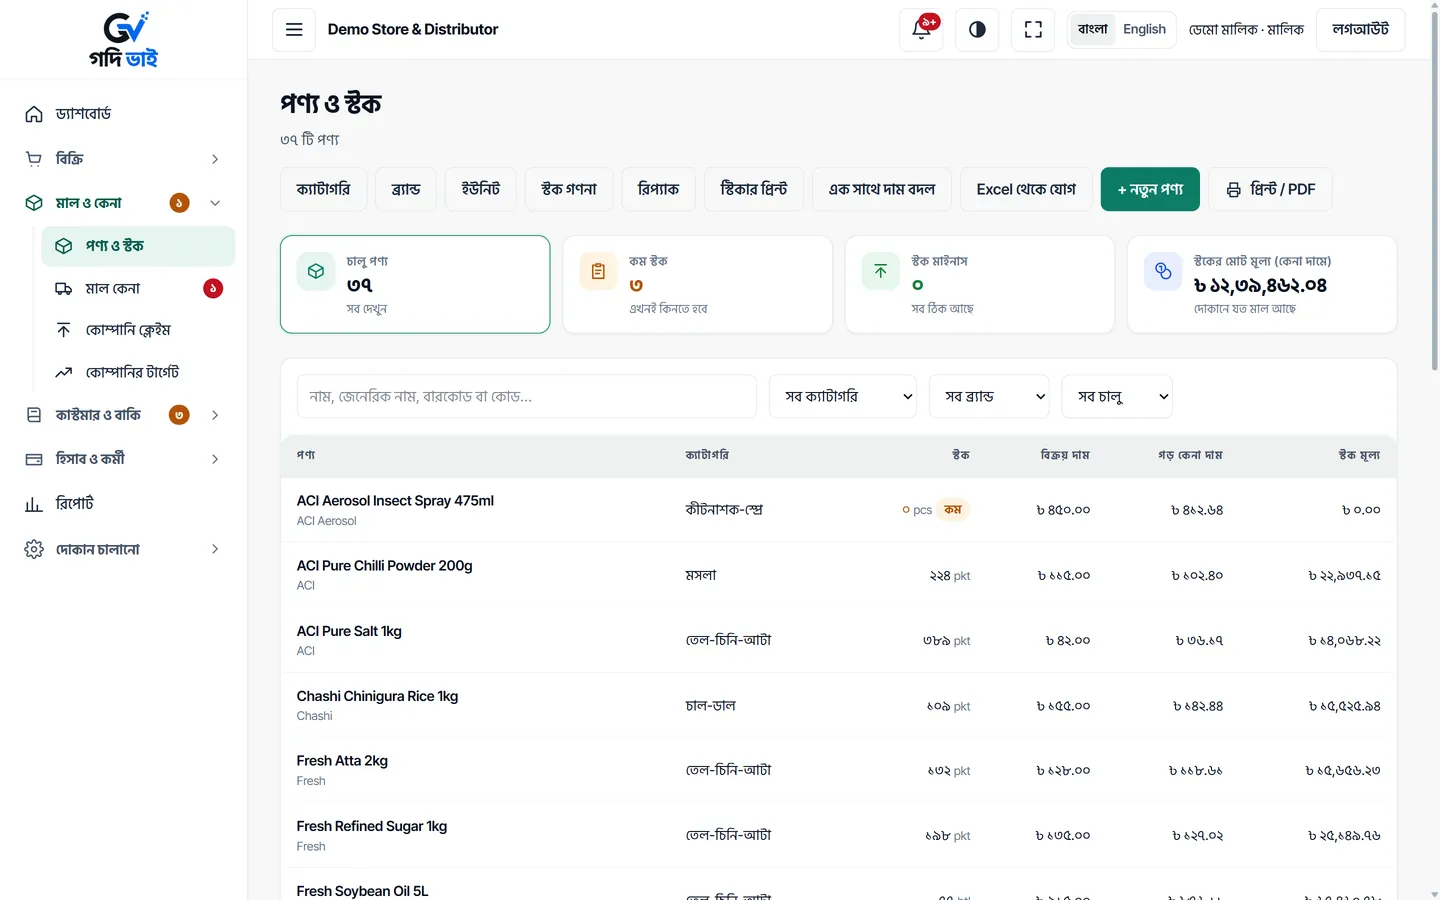Viewport: 1440px width, 900px height.
Task: Click the স্টিকার প্রিন্ট button
Action: click(x=754, y=189)
